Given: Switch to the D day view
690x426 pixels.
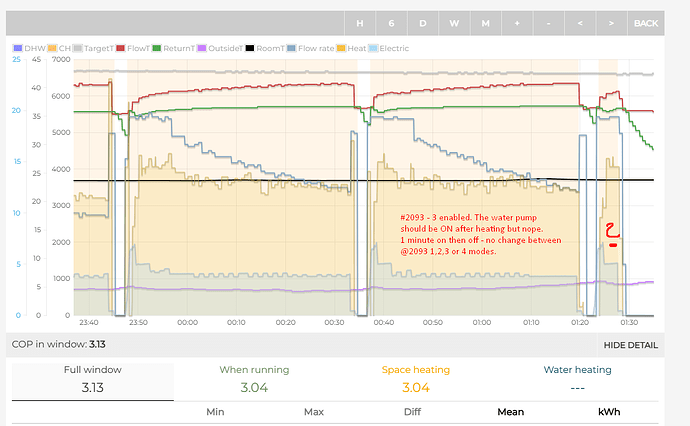Looking at the screenshot, I should tap(423, 23).
